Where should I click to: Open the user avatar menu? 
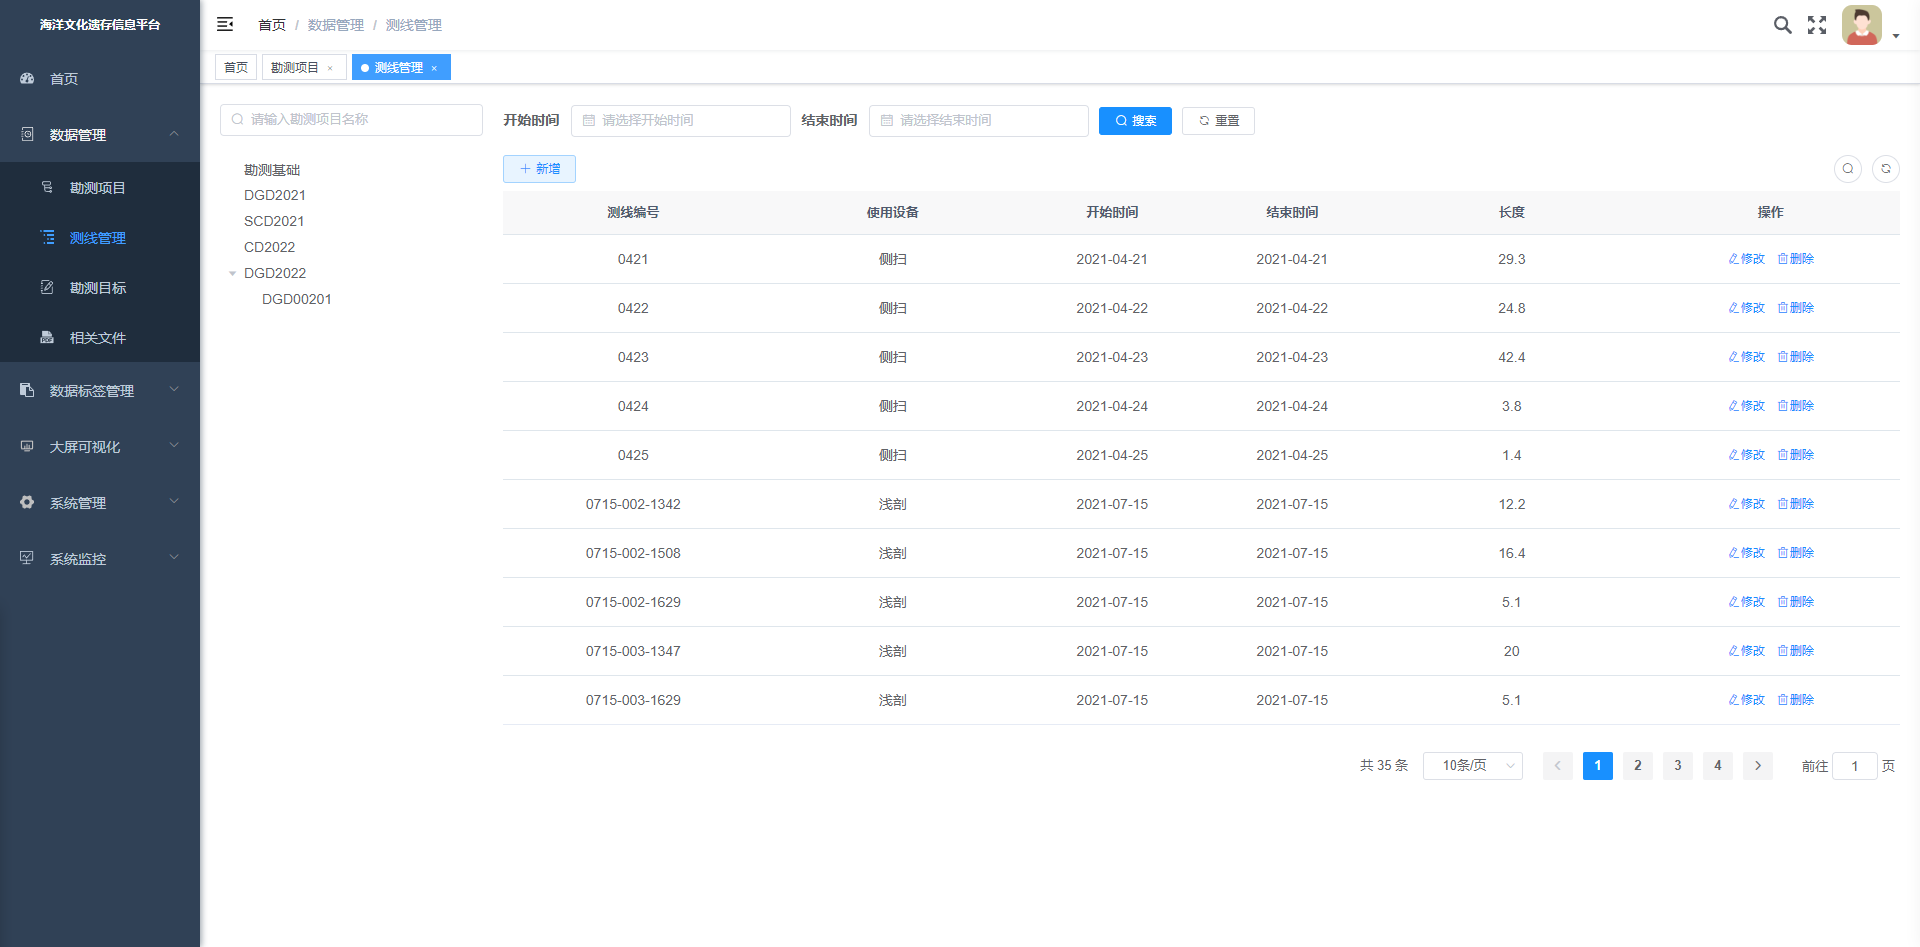(x=1861, y=25)
